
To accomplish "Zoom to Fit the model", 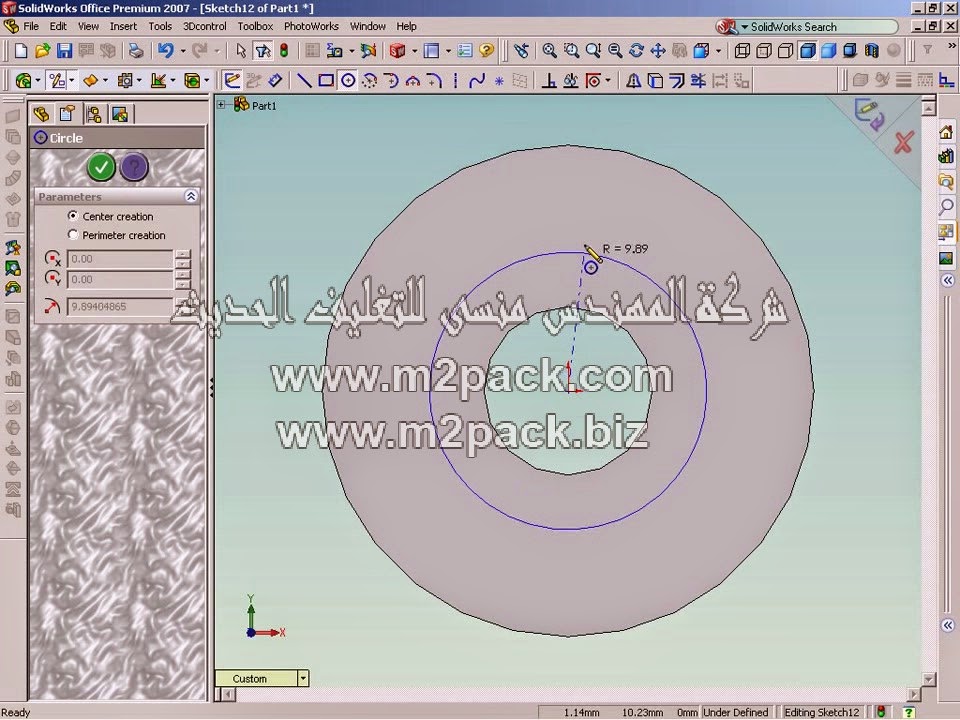I will (549, 51).
